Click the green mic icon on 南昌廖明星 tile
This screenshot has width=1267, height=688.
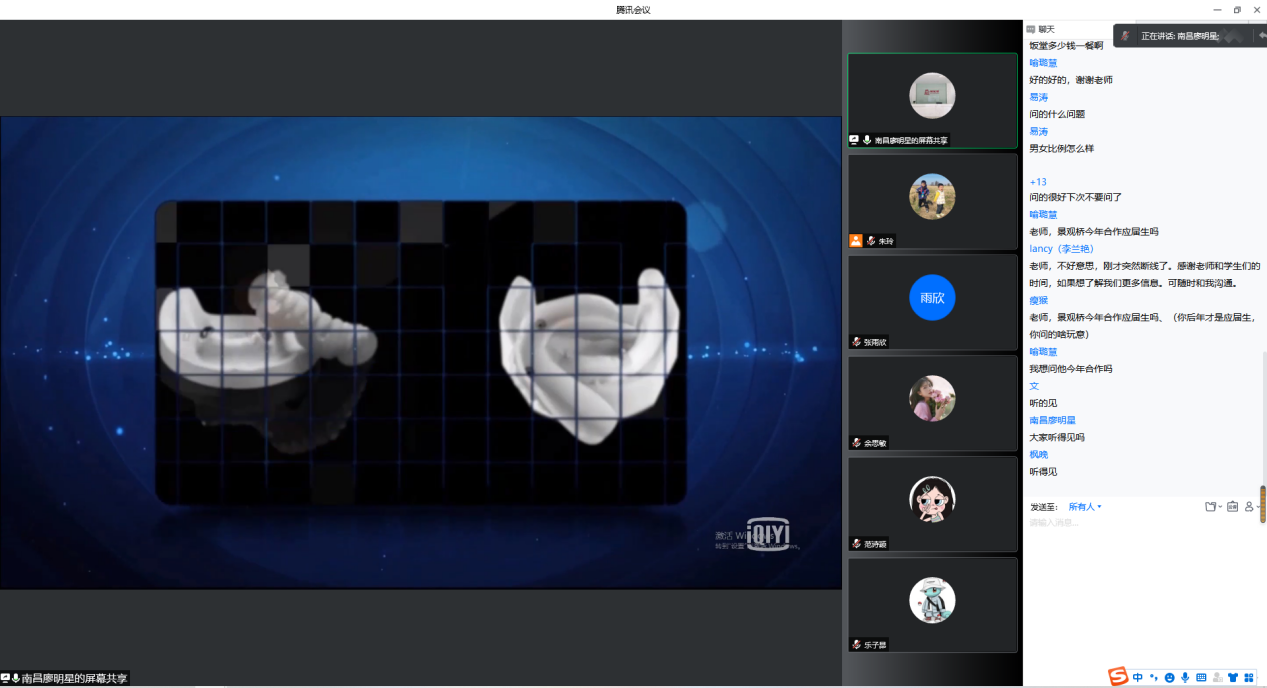[x=867, y=141]
